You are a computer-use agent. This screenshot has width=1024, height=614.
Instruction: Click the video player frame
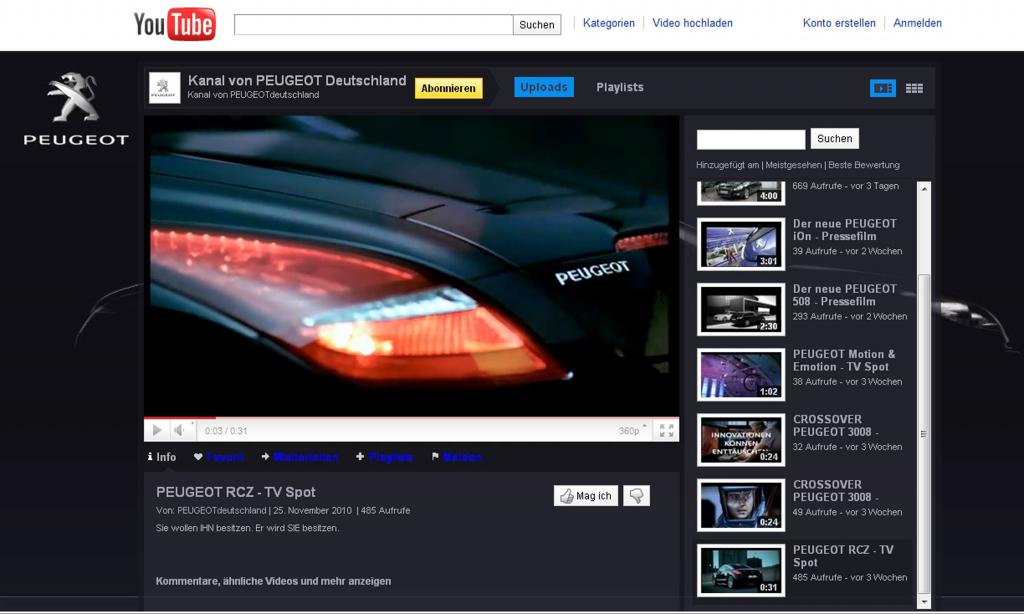[x=411, y=266]
